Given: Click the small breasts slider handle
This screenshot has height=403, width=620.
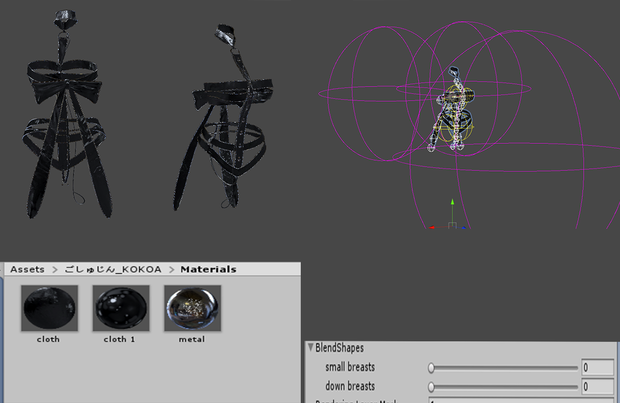Looking at the screenshot, I should point(431,368).
